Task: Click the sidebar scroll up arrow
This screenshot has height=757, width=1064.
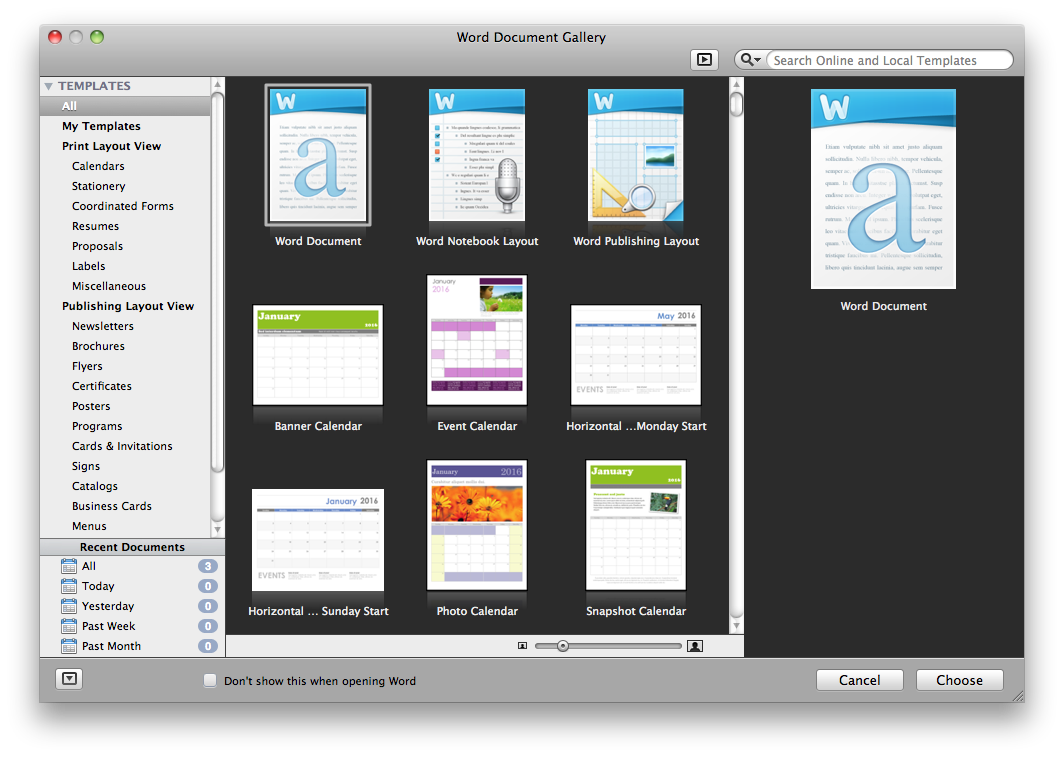Action: [218, 84]
